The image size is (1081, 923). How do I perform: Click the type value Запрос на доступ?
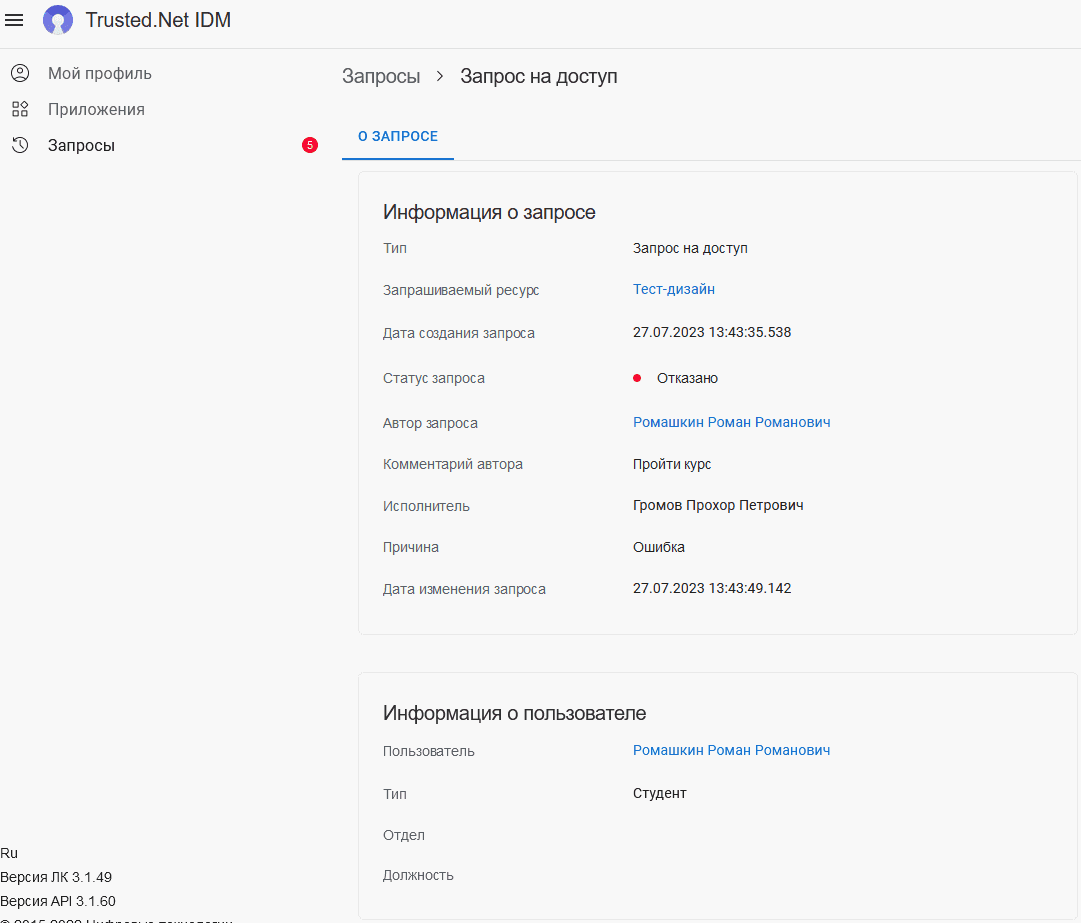click(690, 248)
